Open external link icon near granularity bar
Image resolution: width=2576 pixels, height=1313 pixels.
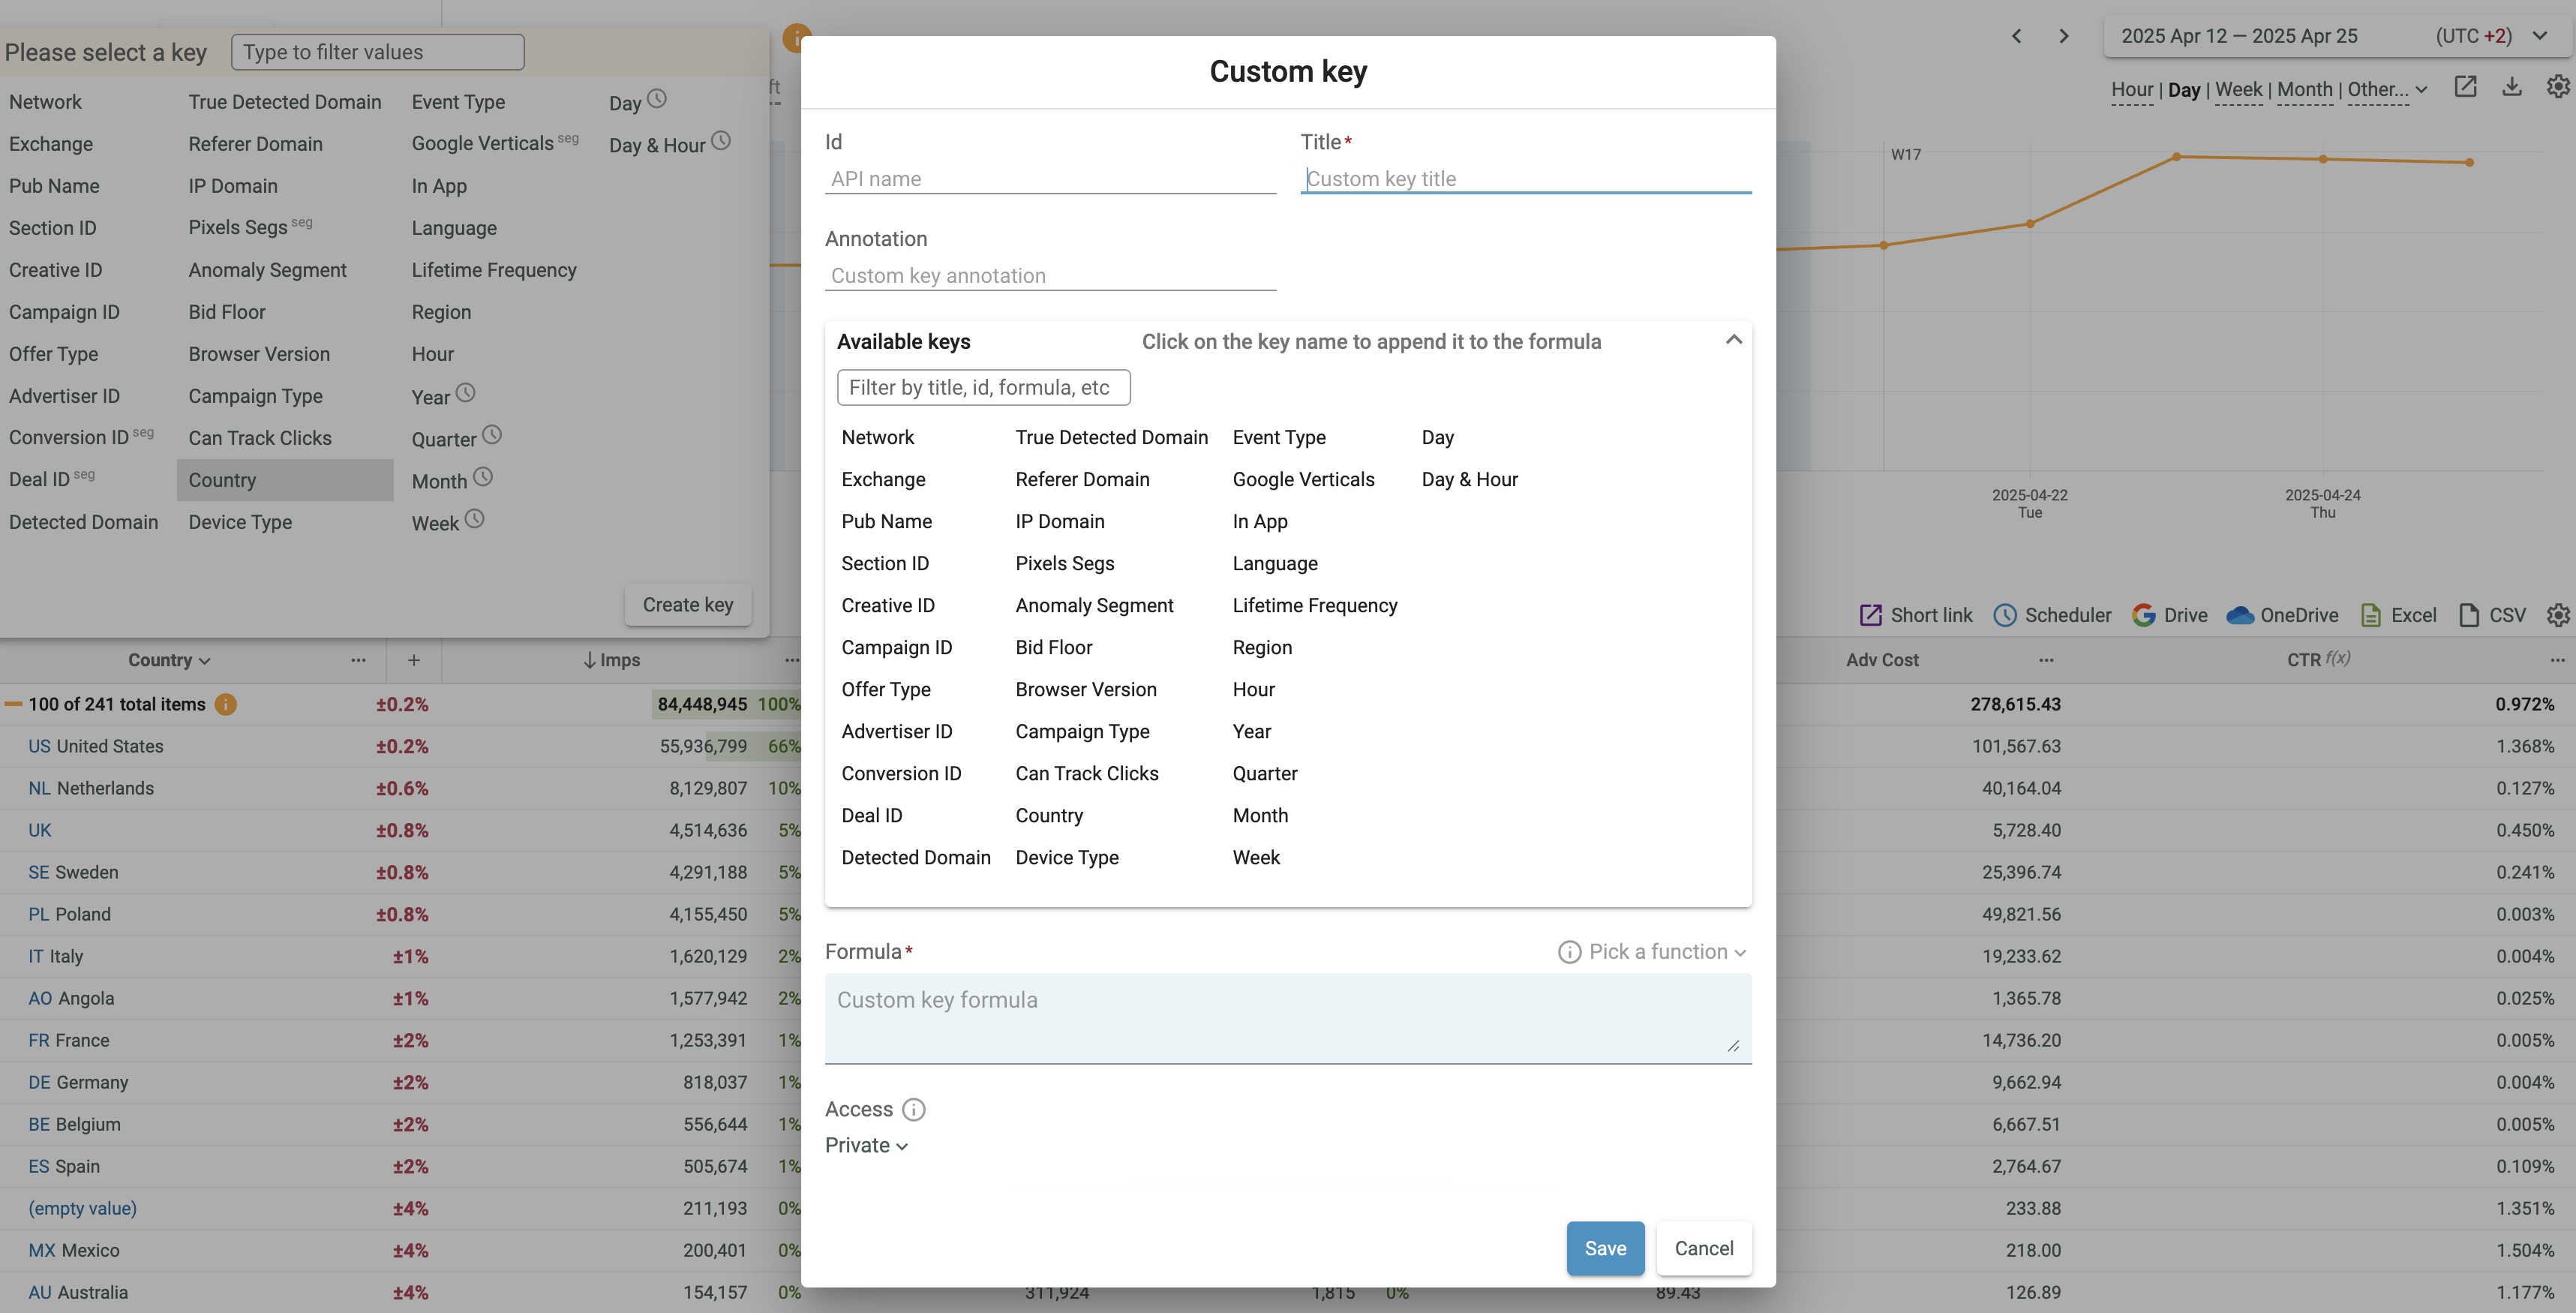tap(2465, 87)
